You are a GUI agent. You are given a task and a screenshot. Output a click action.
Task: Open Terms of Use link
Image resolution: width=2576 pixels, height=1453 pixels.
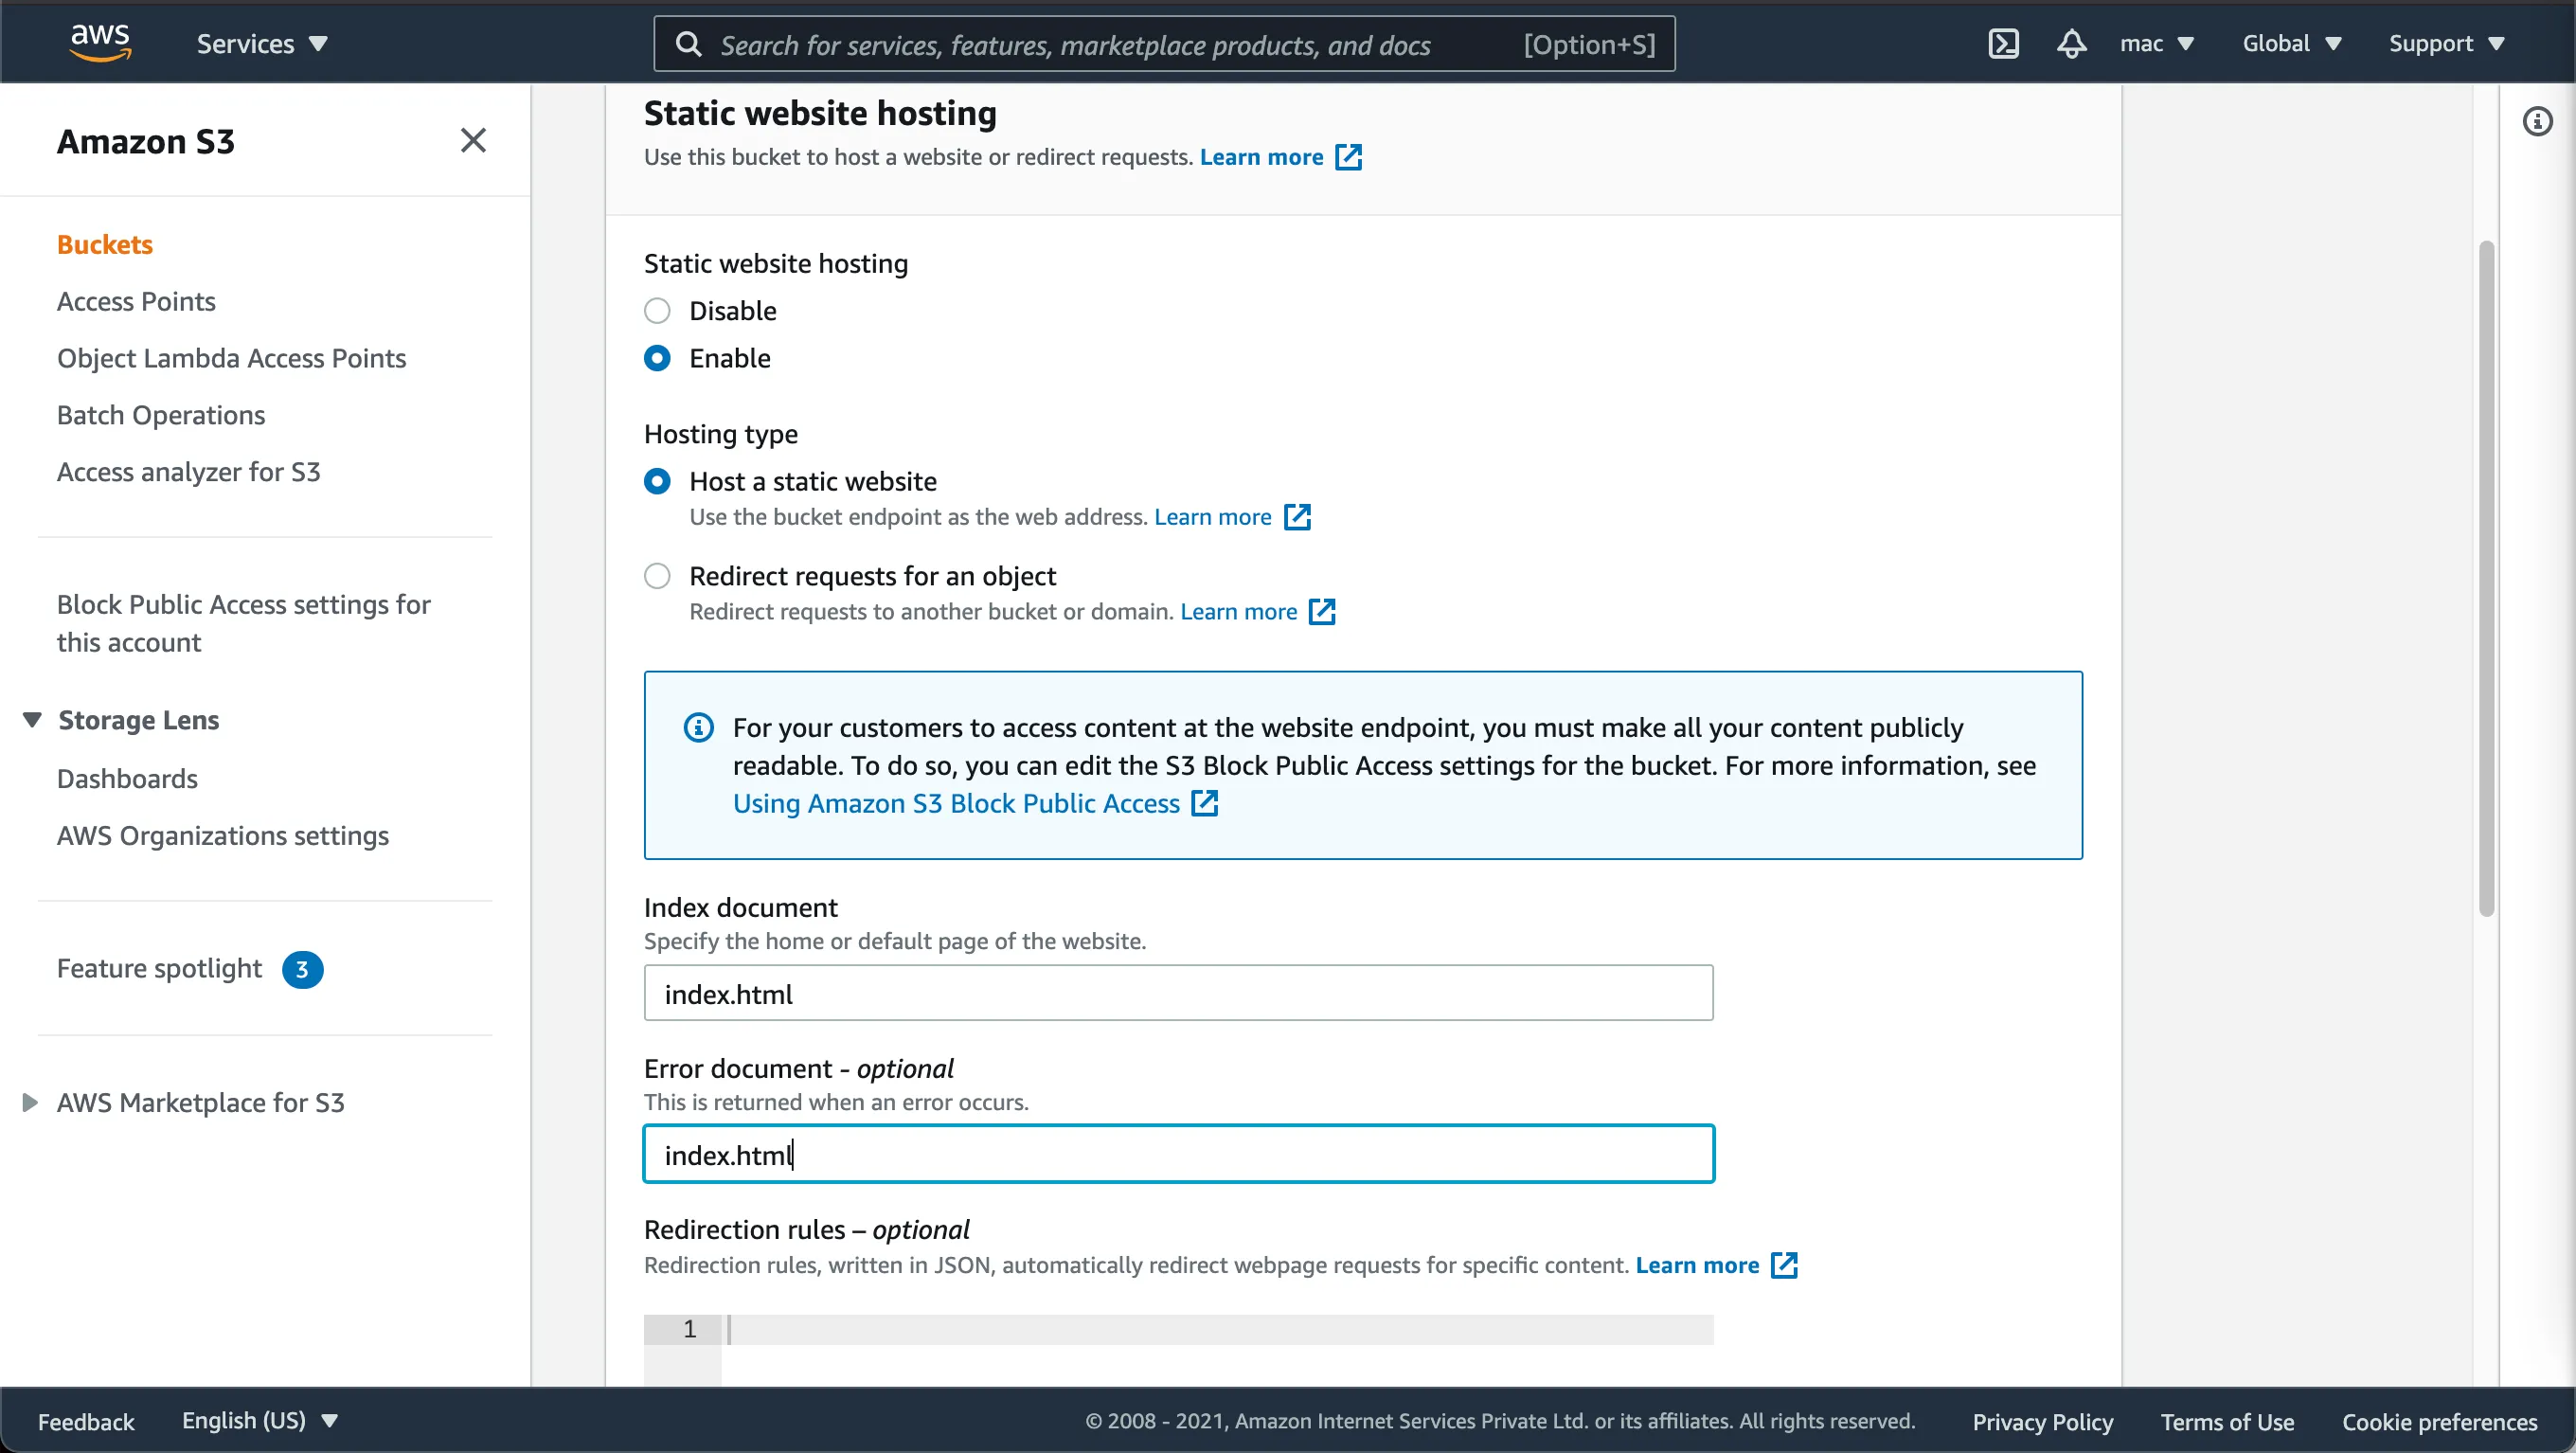[x=2227, y=1421]
